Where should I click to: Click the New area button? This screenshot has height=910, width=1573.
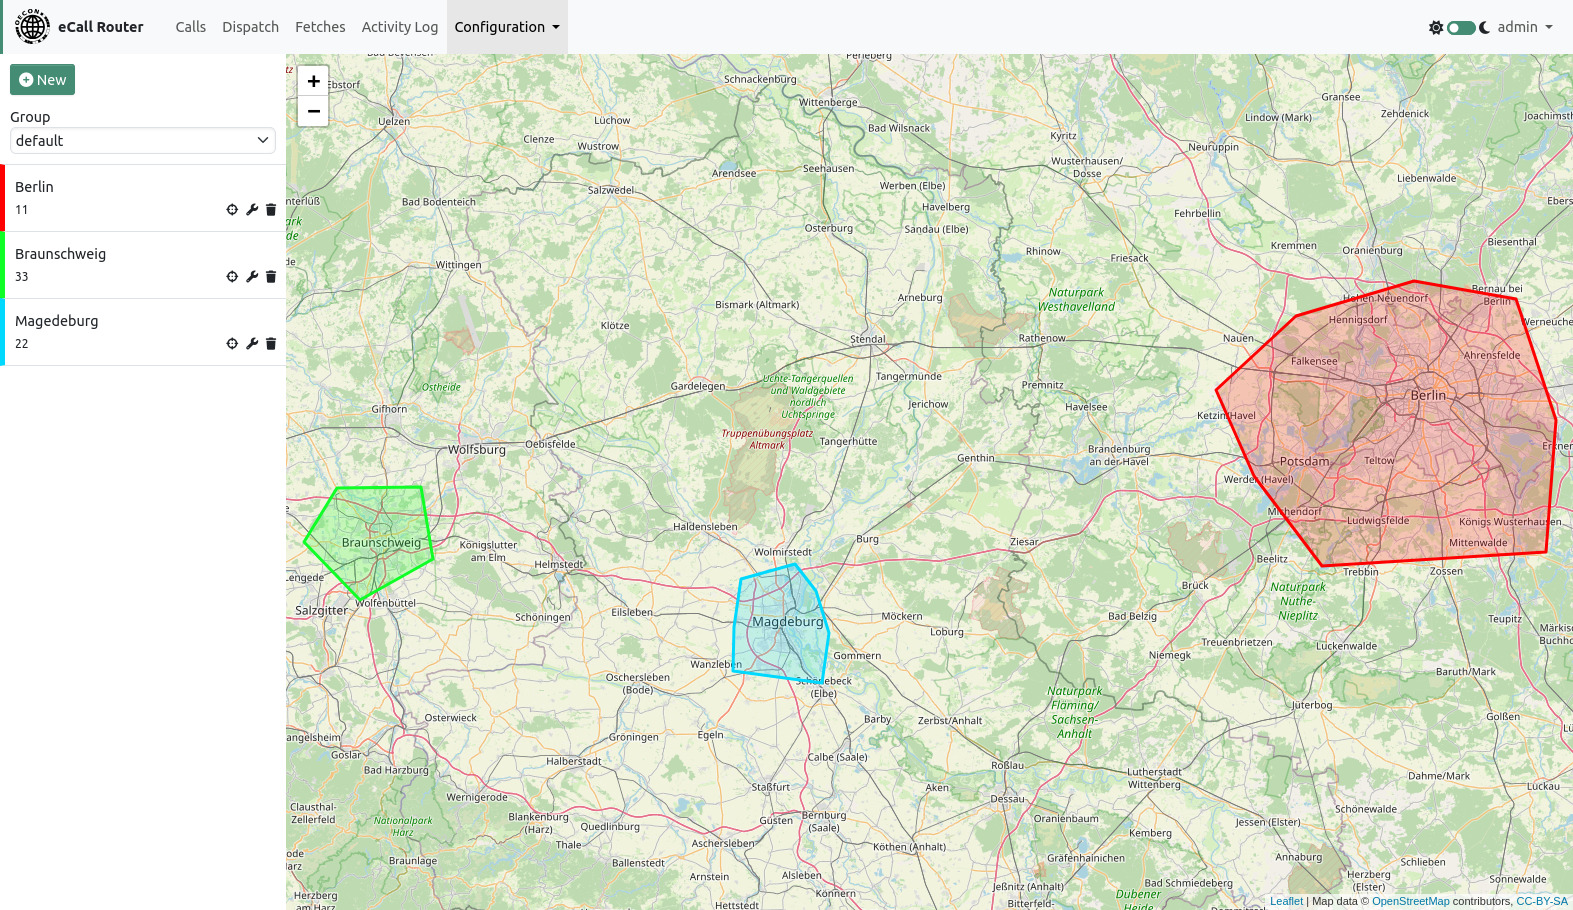point(42,80)
